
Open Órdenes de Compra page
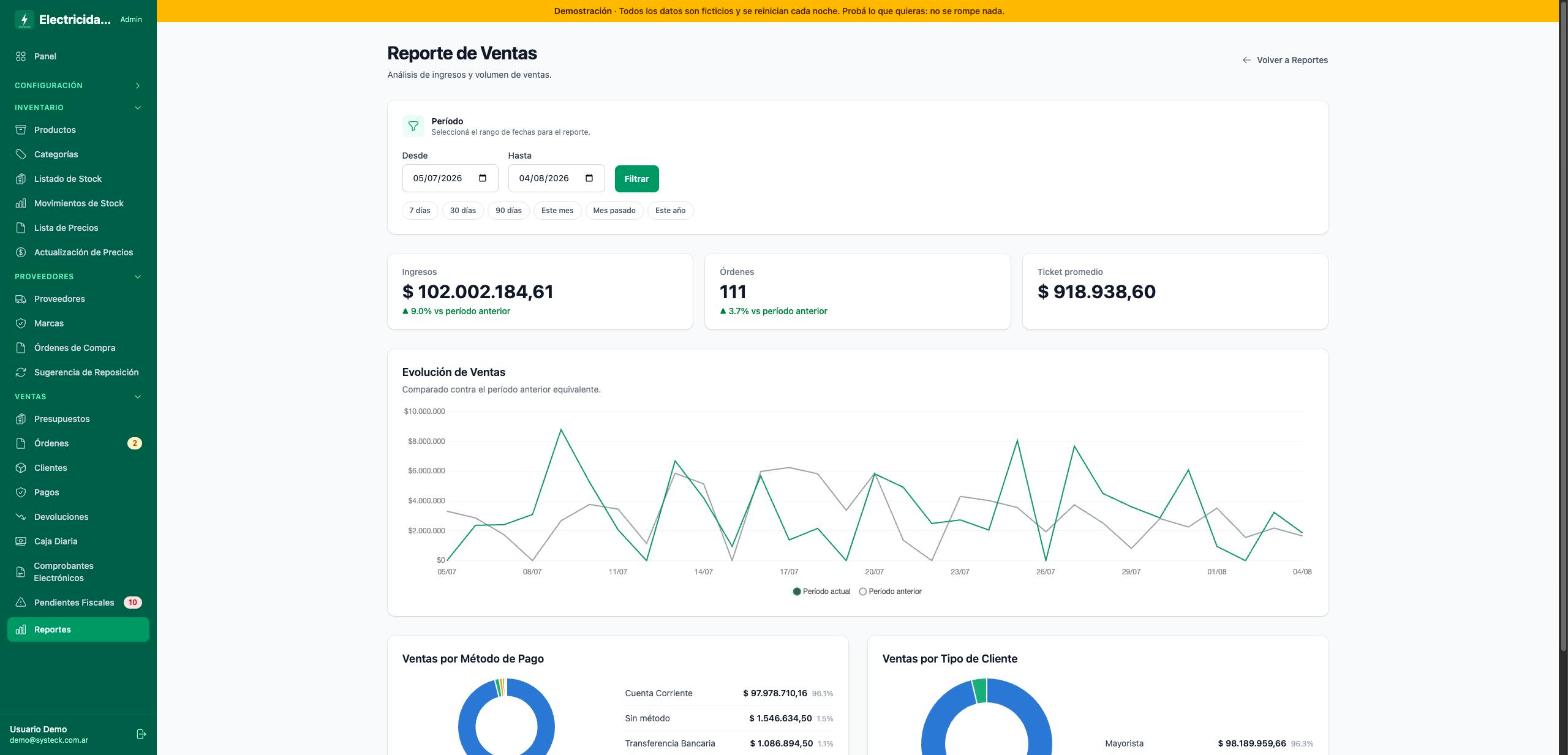click(x=78, y=348)
